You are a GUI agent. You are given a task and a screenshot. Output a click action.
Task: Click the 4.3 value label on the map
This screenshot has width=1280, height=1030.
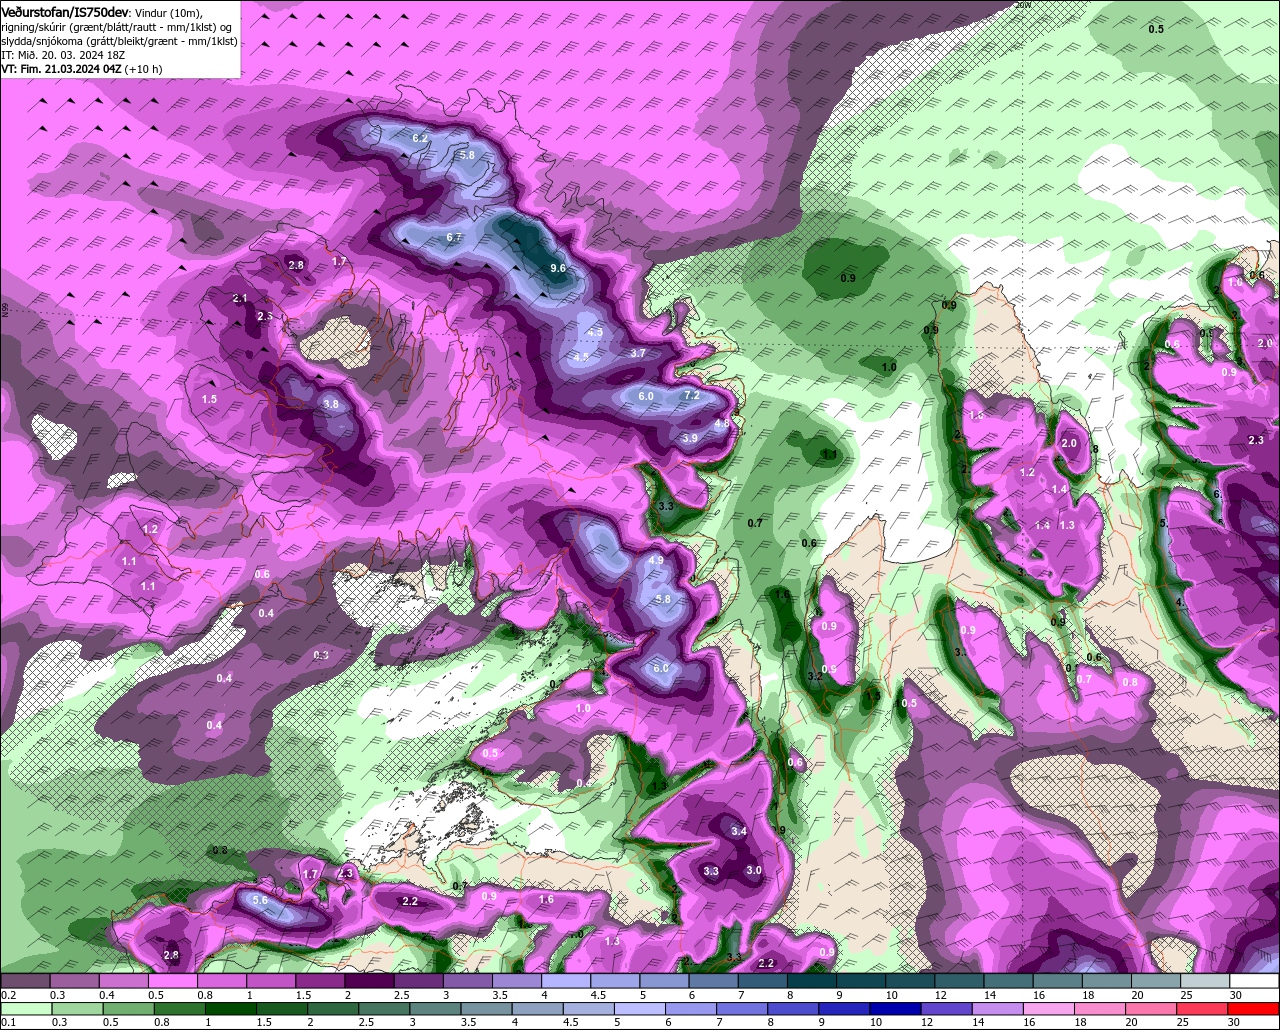click(595, 332)
